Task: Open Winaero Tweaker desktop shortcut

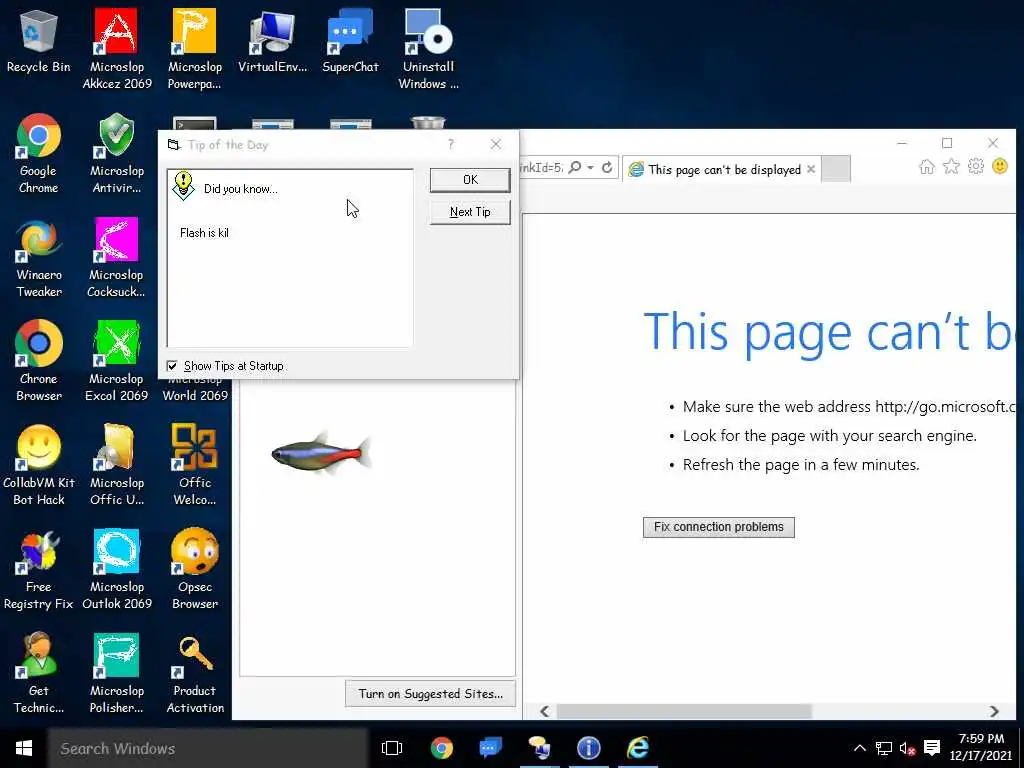Action: [39, 257]
